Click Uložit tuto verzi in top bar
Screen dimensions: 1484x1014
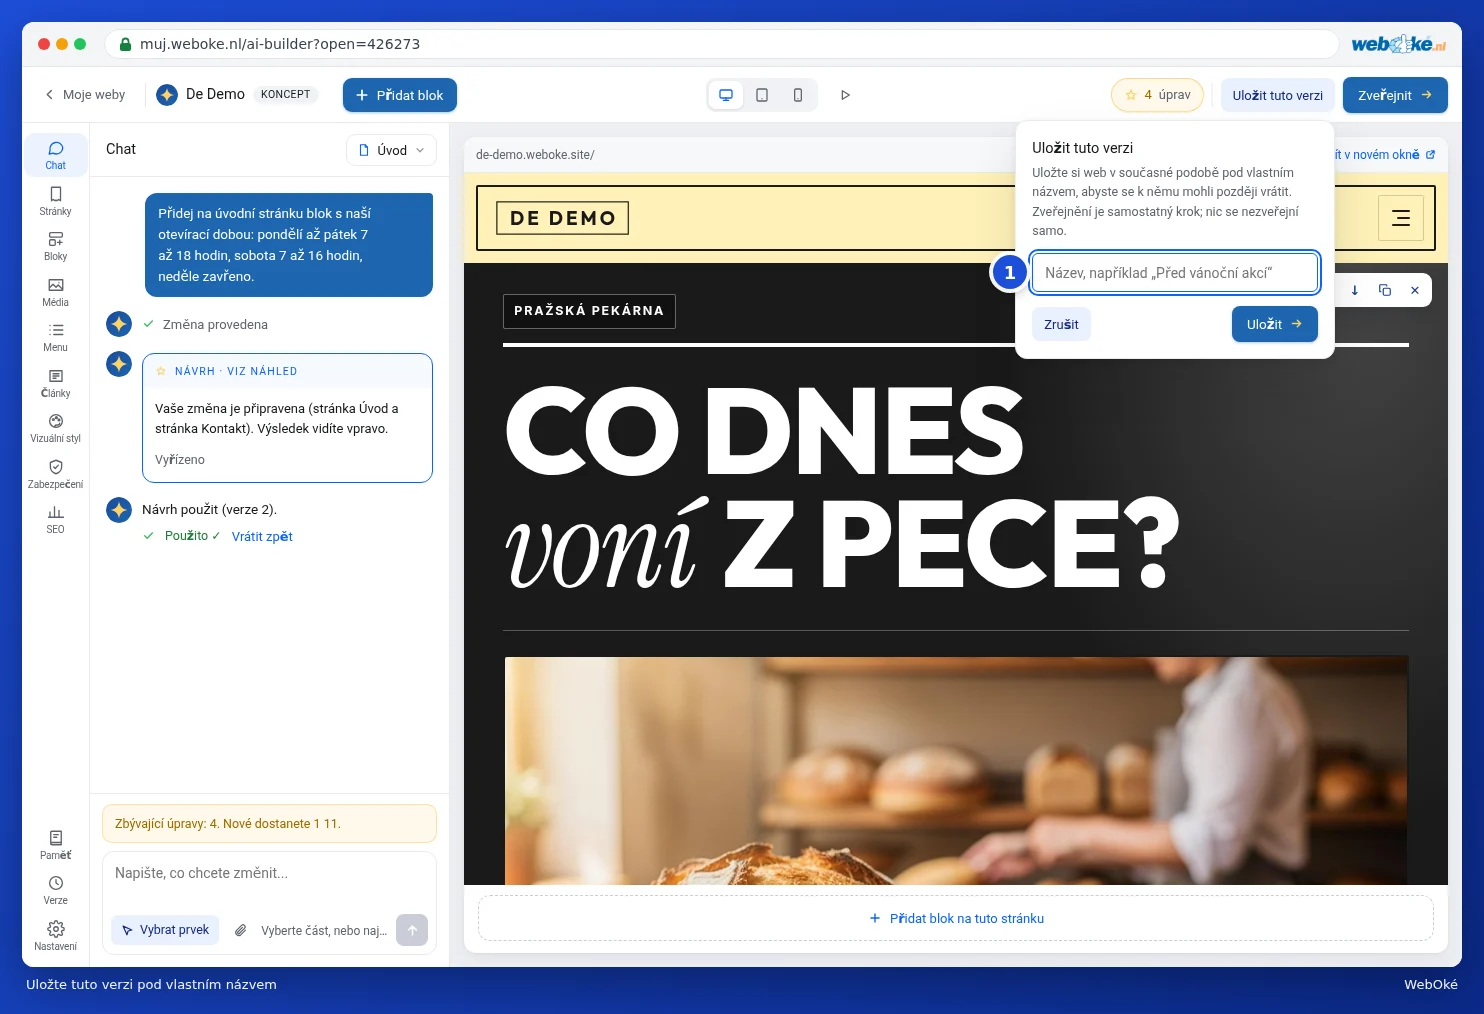tap(1277, 95)
